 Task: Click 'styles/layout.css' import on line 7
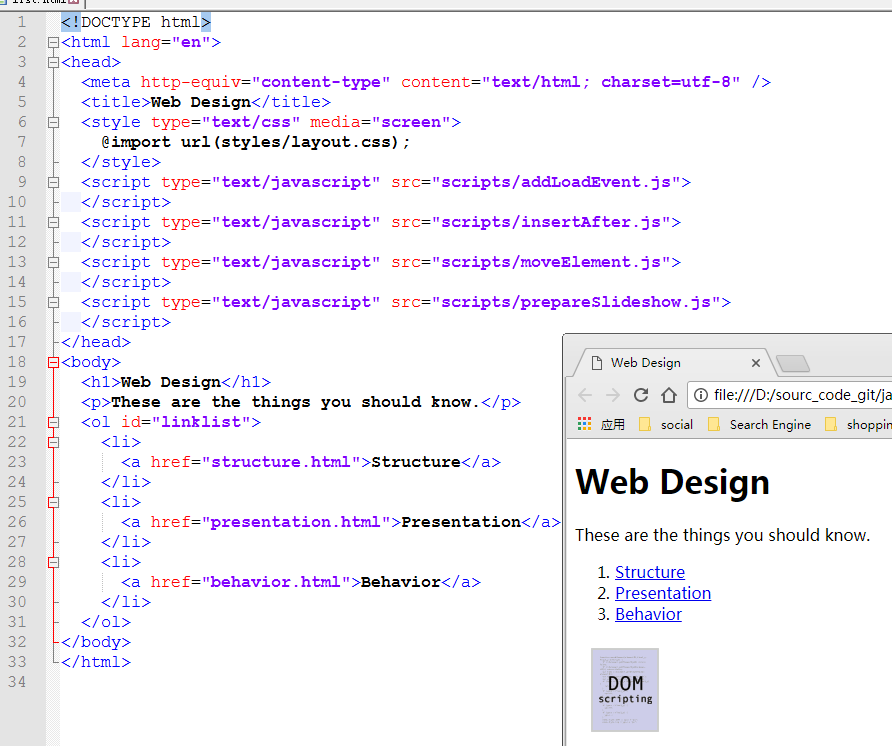point(305,142)
